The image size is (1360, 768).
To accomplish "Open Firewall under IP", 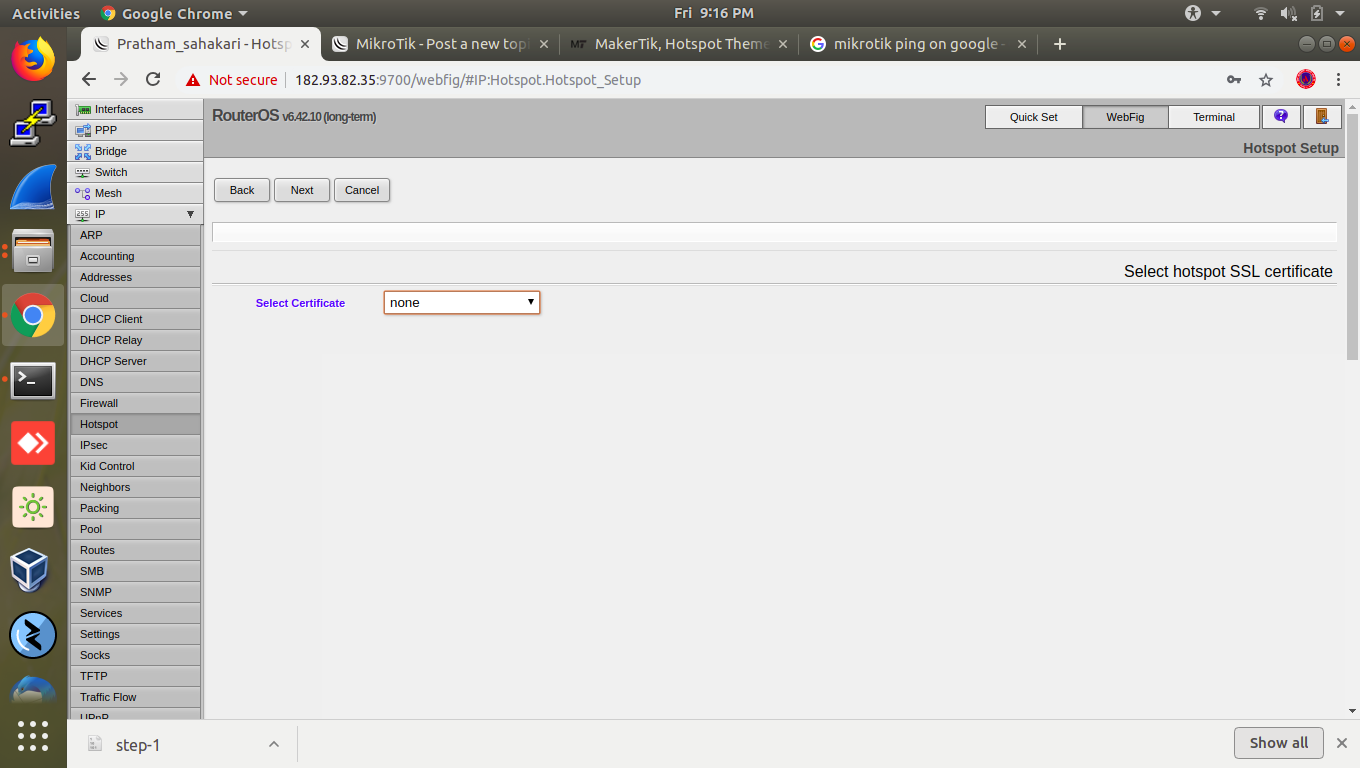I will click(x=135, y=403).
